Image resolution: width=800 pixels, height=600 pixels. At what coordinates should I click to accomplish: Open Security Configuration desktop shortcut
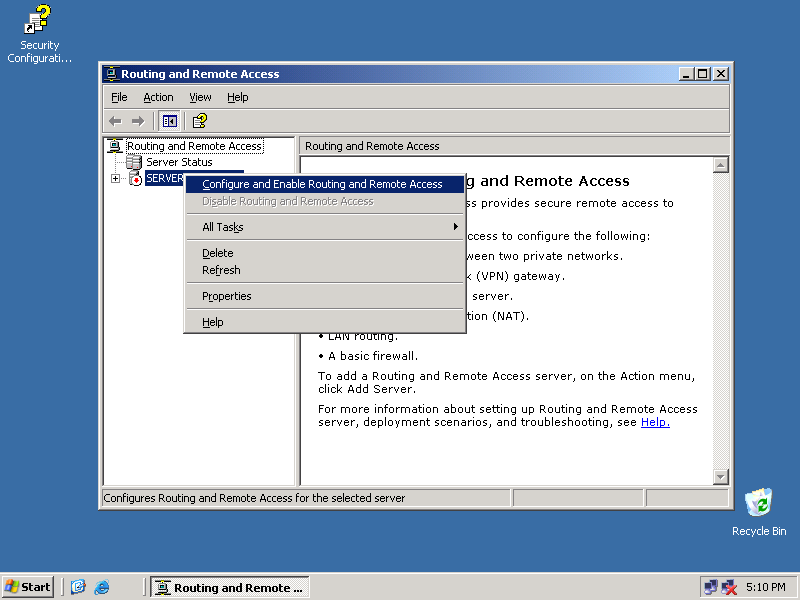[39, 34]
